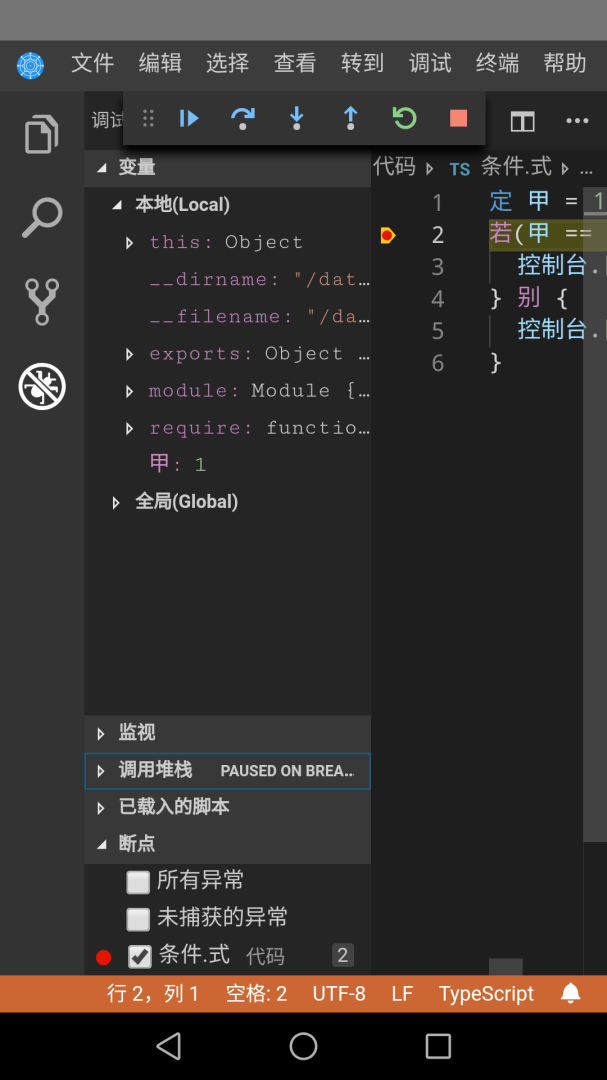The height and width of the screenshot is (1080, 607).
Task: Click the Continue icon in the debug toolbar
Action: coord(188,118)
